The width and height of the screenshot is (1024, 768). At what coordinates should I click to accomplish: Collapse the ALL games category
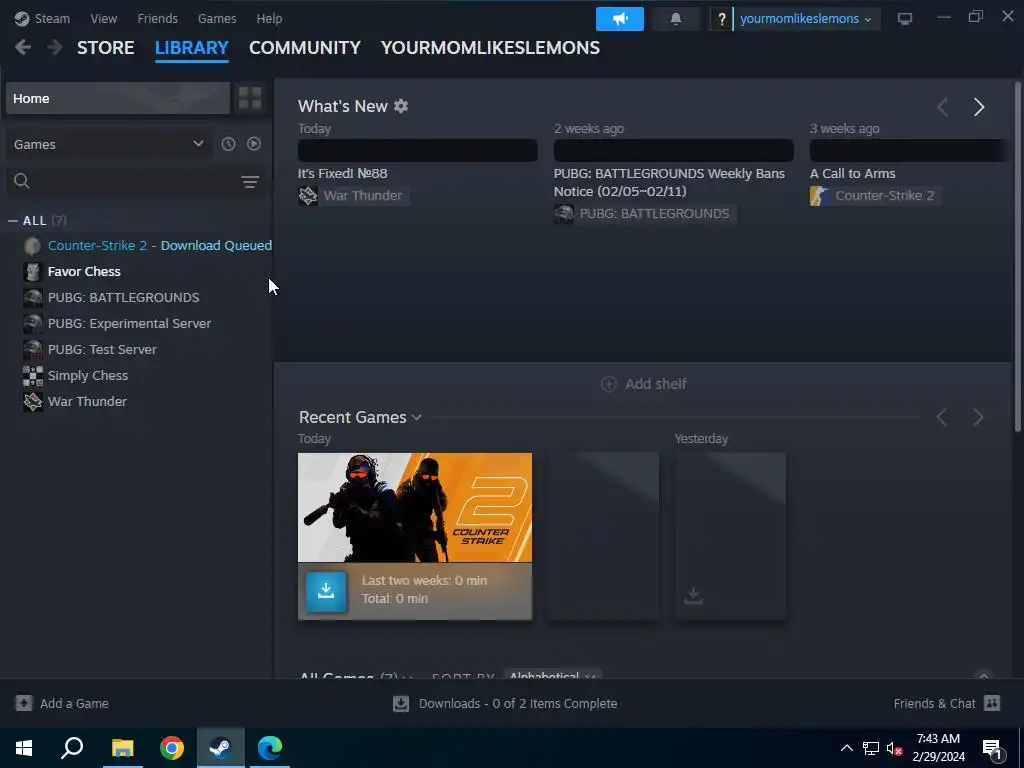coord(13,221)
